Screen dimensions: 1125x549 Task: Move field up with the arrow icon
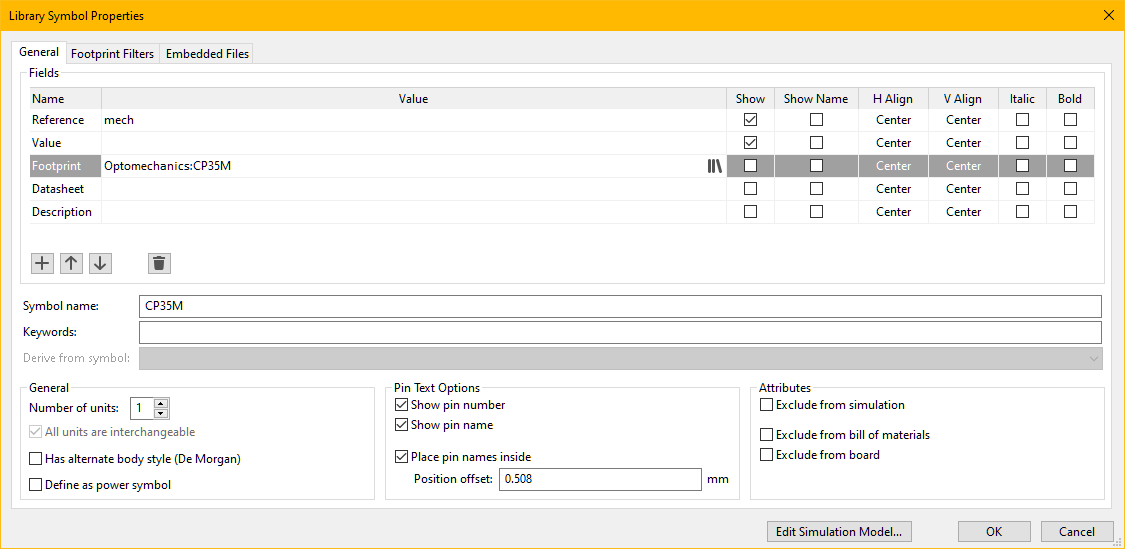point(71,263)
